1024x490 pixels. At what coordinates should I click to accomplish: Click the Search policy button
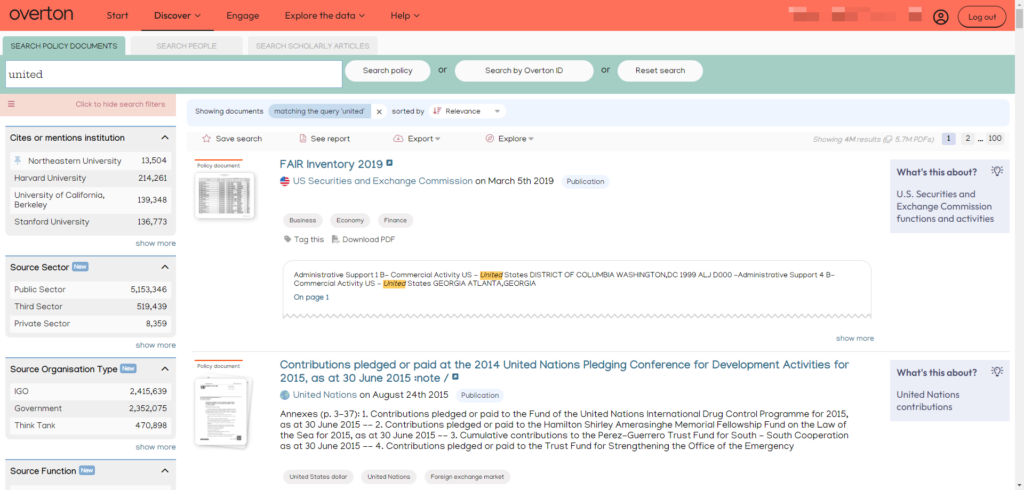click(387, 71)
